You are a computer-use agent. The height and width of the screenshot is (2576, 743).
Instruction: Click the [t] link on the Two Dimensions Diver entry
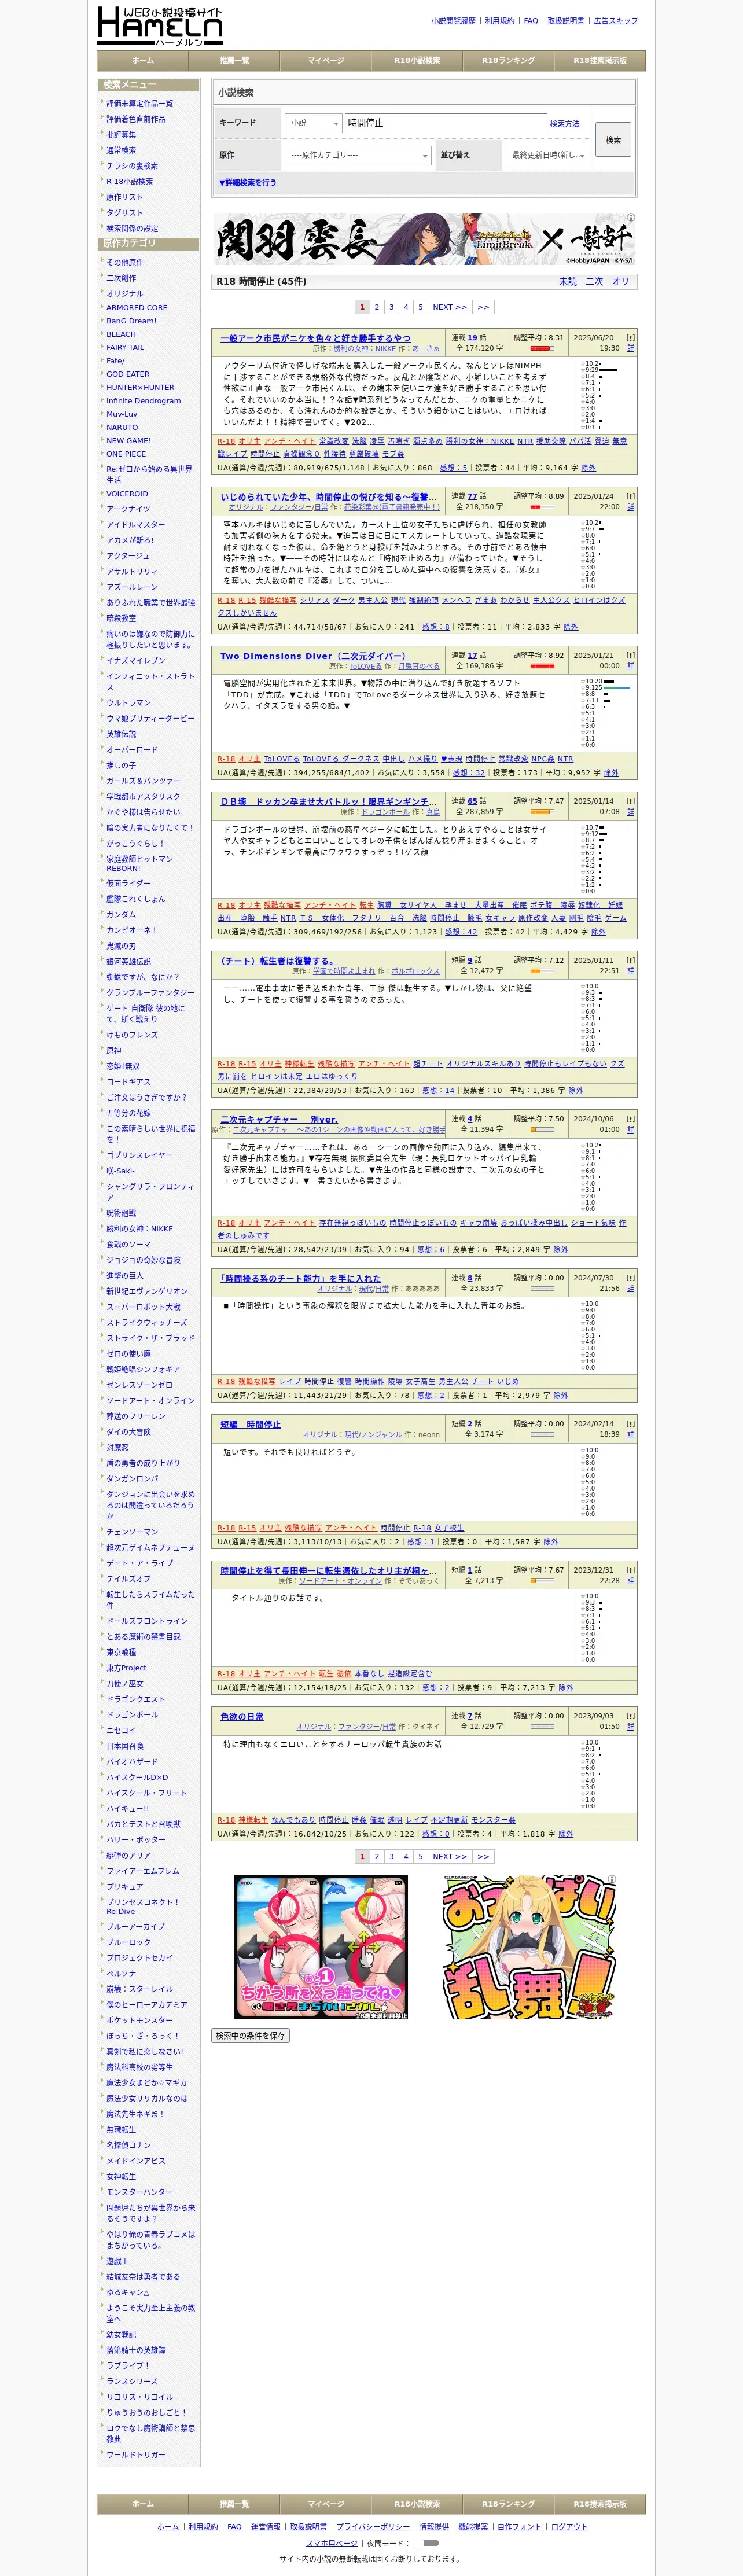pos(630,655)
